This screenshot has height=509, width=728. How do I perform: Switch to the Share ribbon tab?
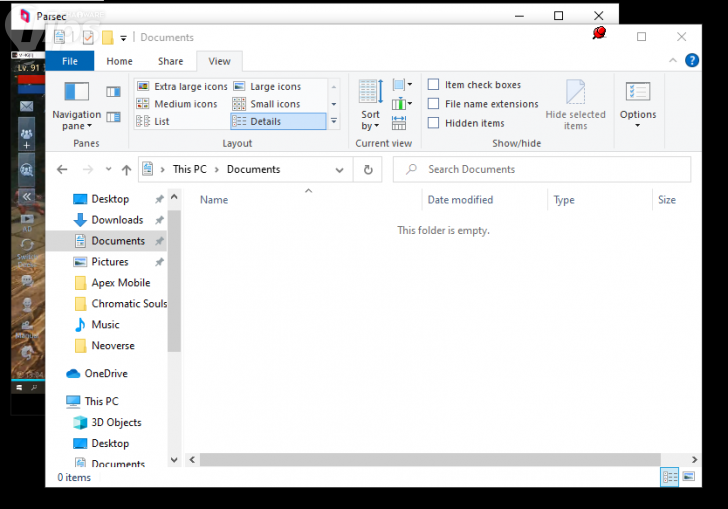pos(170,61)
